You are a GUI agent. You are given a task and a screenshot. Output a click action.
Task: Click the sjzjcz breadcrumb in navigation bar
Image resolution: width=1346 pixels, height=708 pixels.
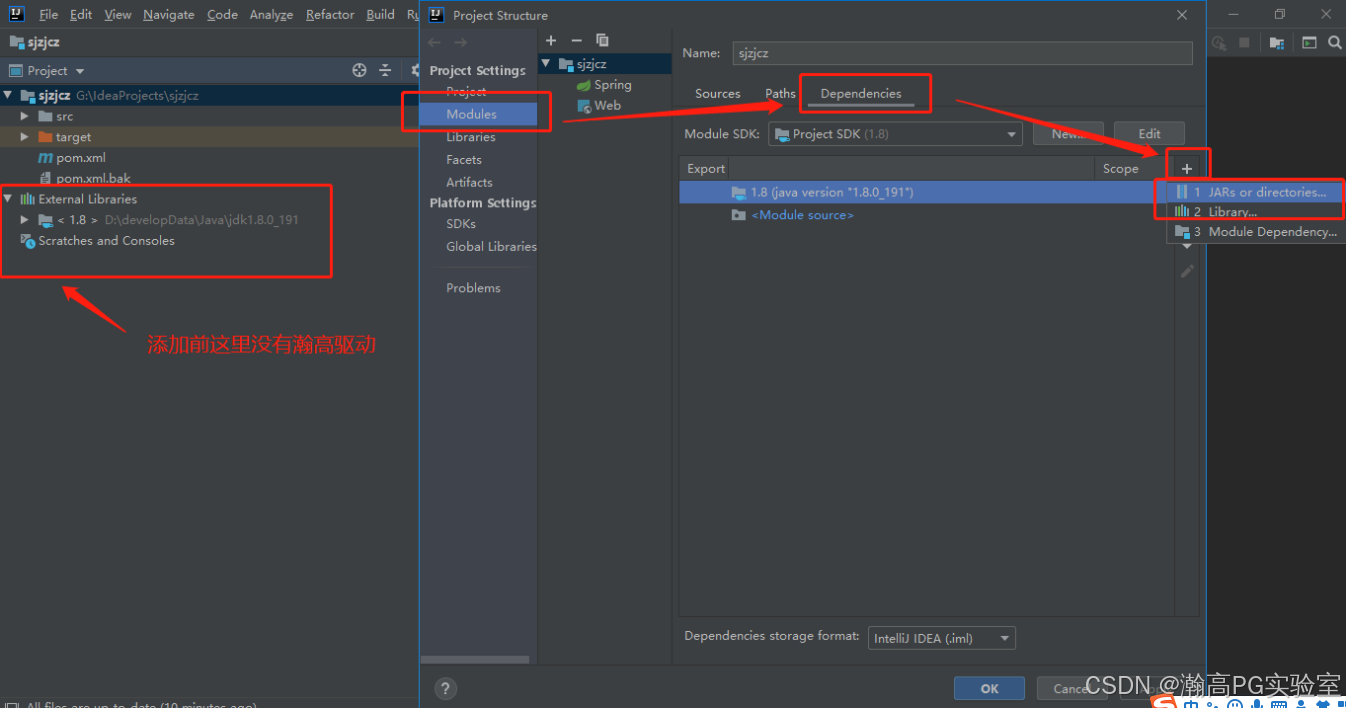coord(34,43)
